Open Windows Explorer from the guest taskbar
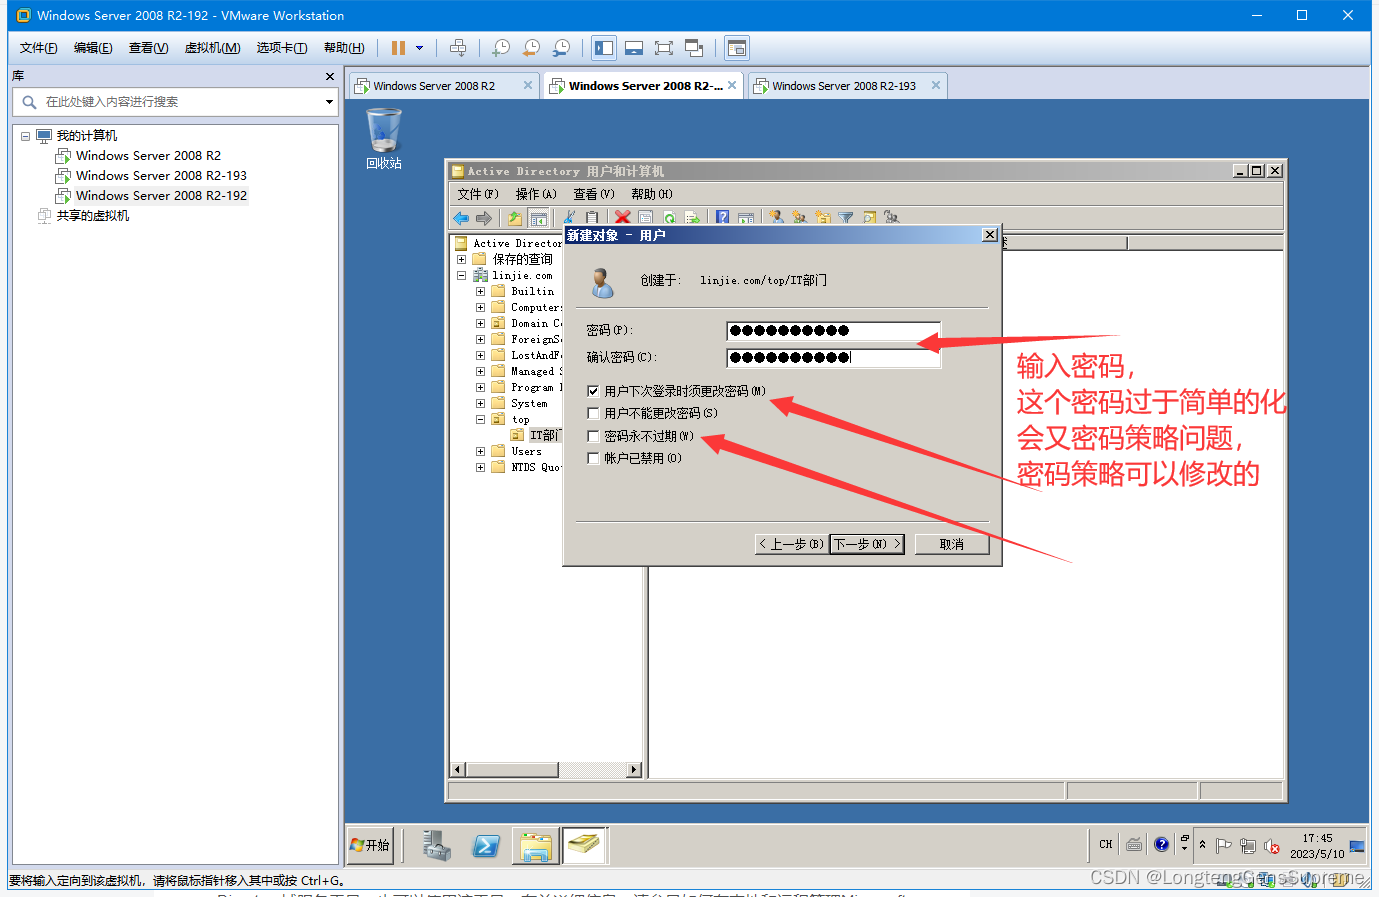Viewport: 1379px width, 897px height. [x=535, y=846]
